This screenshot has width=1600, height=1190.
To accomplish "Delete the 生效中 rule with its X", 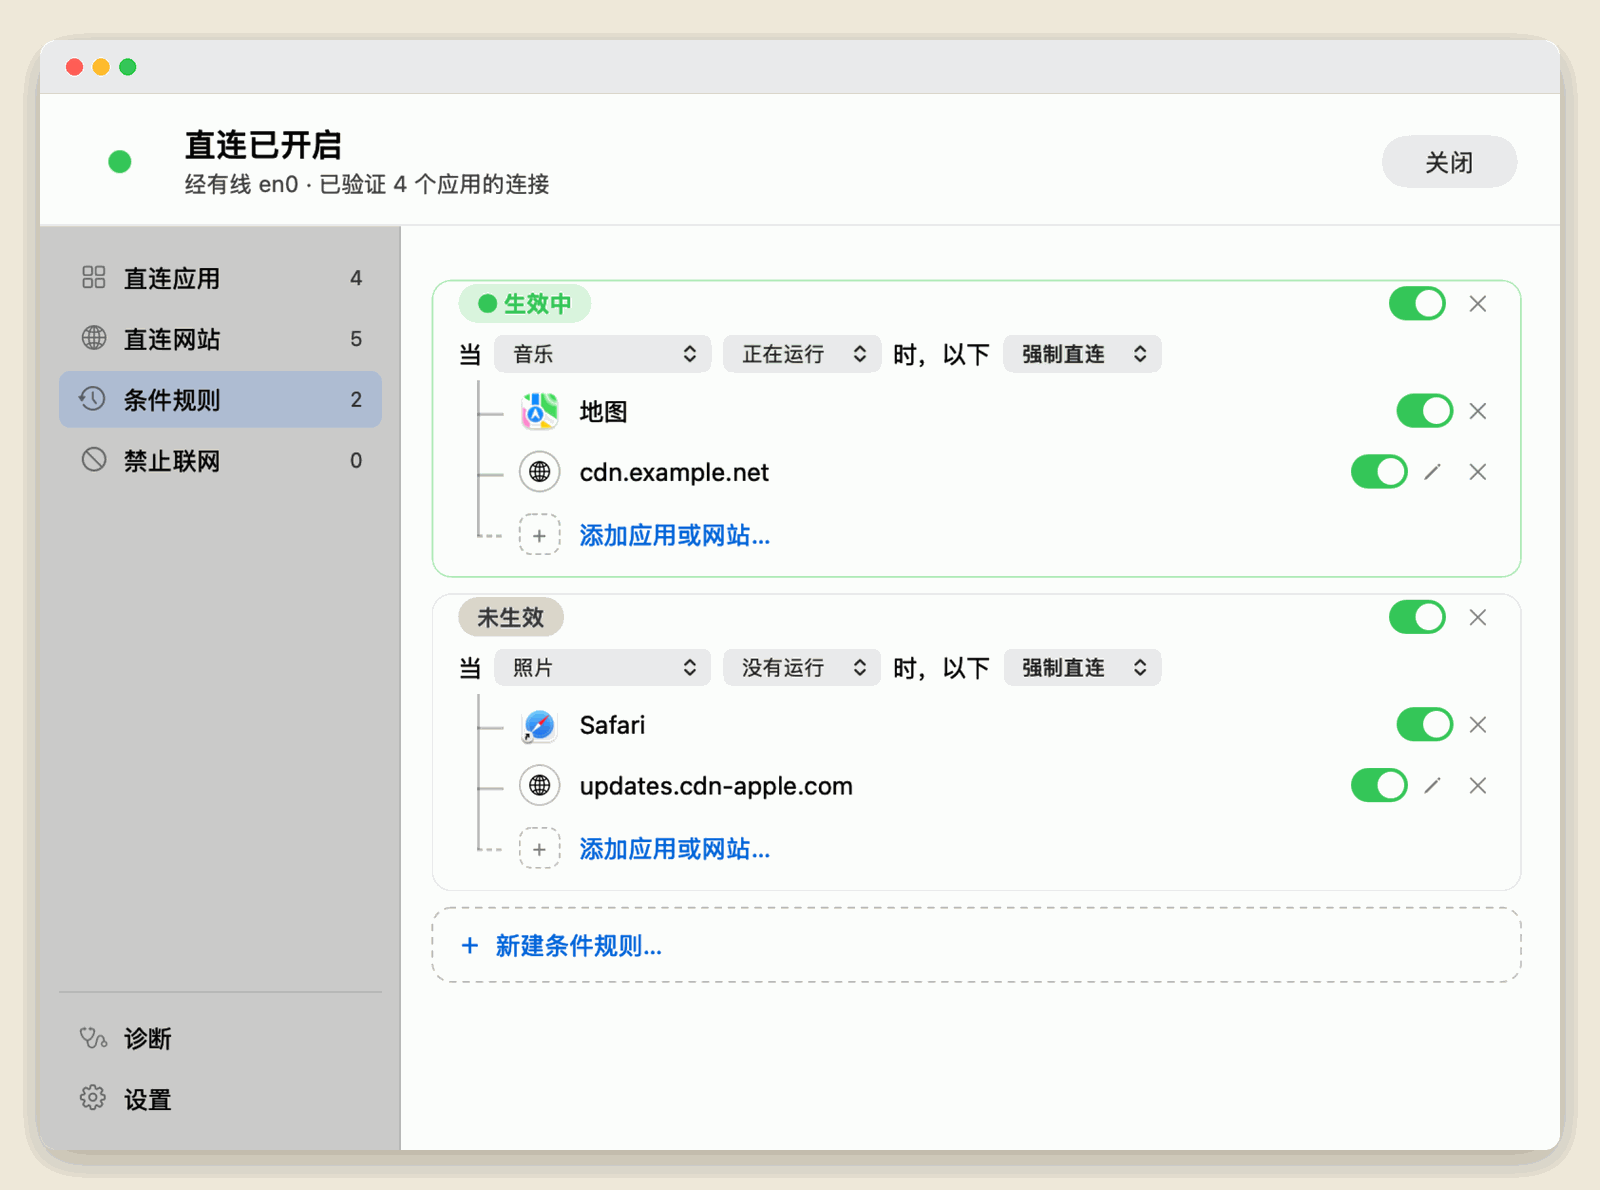I will 1477,304.
